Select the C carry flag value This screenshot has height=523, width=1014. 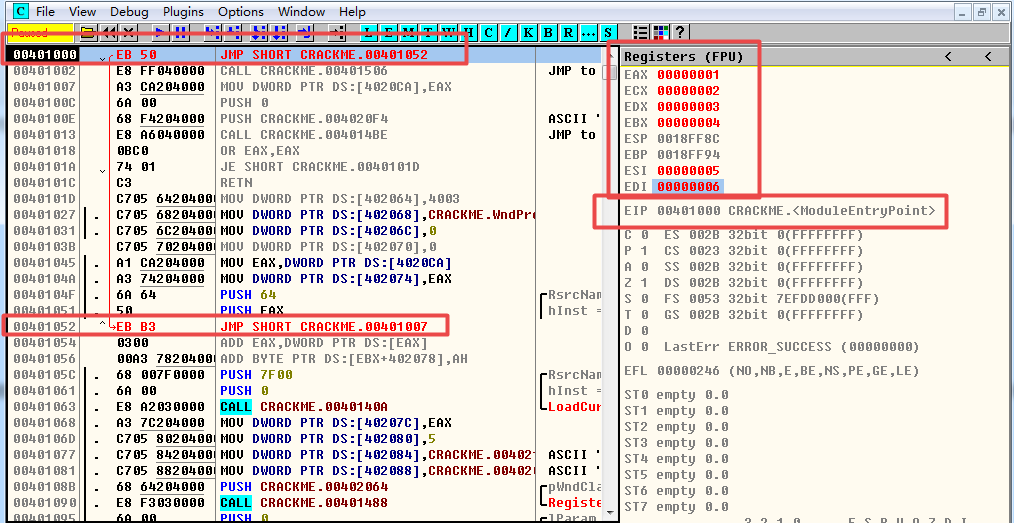[x=645, y=234]
